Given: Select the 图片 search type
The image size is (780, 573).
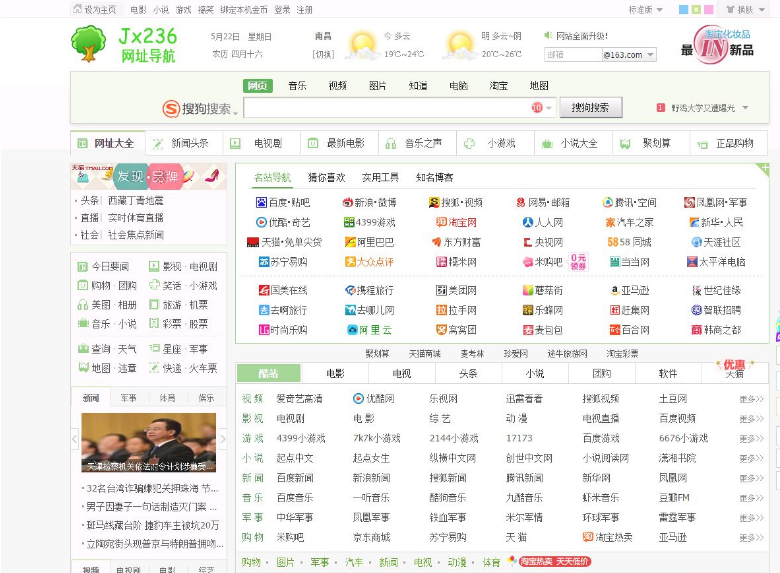Looking at the screenshot, I should 378,86.
